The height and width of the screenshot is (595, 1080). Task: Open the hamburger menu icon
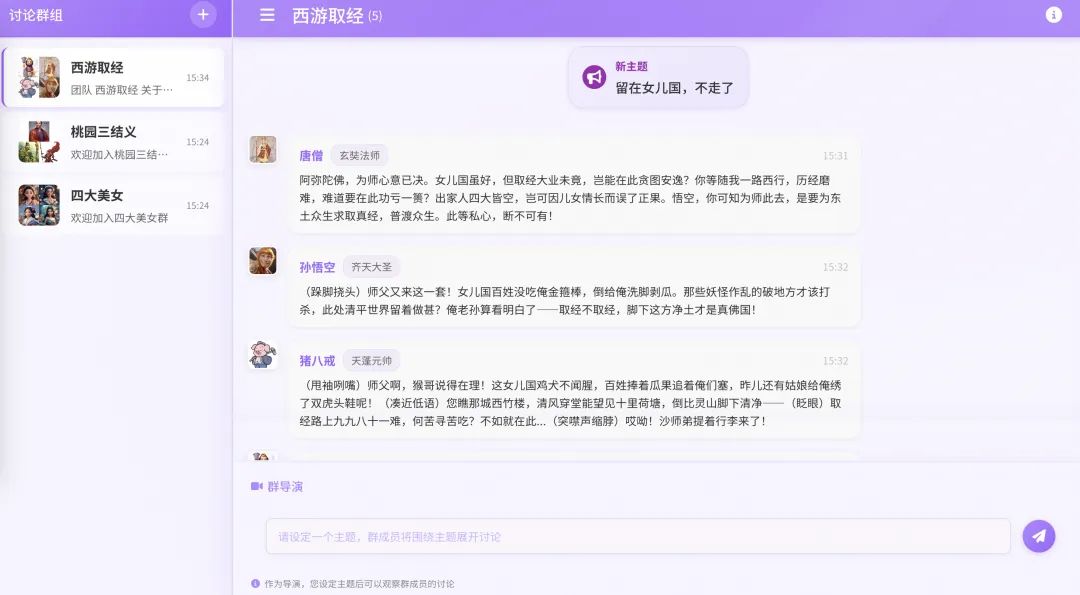[267, 15]
